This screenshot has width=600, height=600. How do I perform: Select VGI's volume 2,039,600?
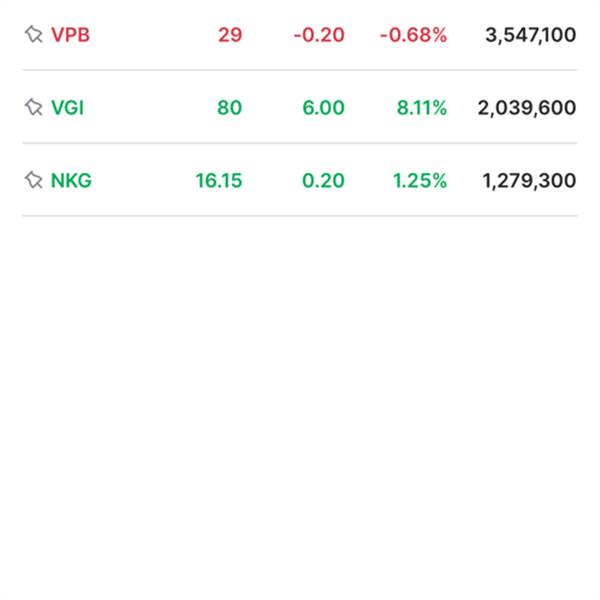click(527, 108)
